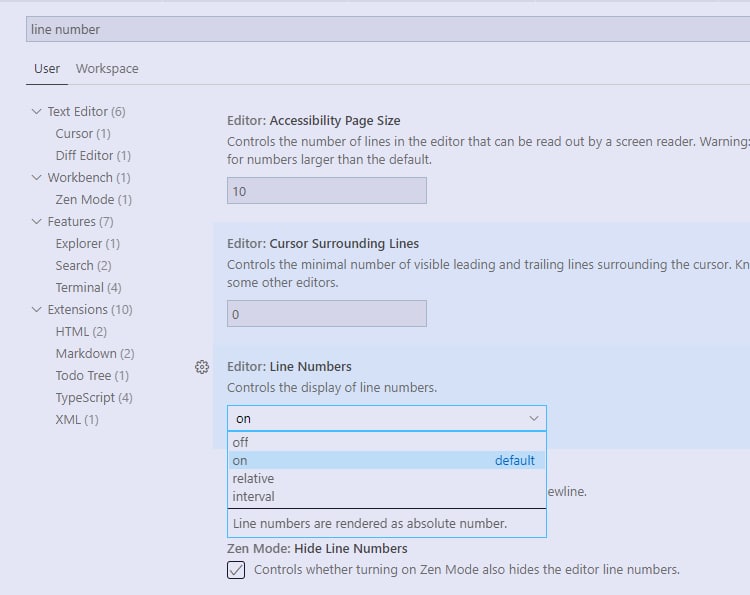Screen dimensions: 750x595
Task: Choose 'on' default option in list
Action: coord(387,460)
